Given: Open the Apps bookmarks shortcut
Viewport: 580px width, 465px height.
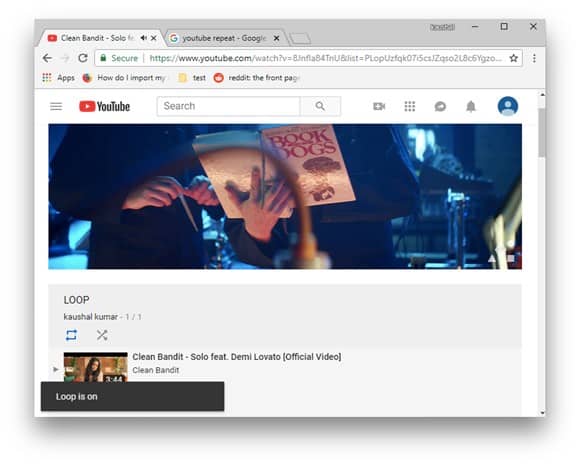Looking at the screenshot, I should pyautogui.click(x=58, y=78).
